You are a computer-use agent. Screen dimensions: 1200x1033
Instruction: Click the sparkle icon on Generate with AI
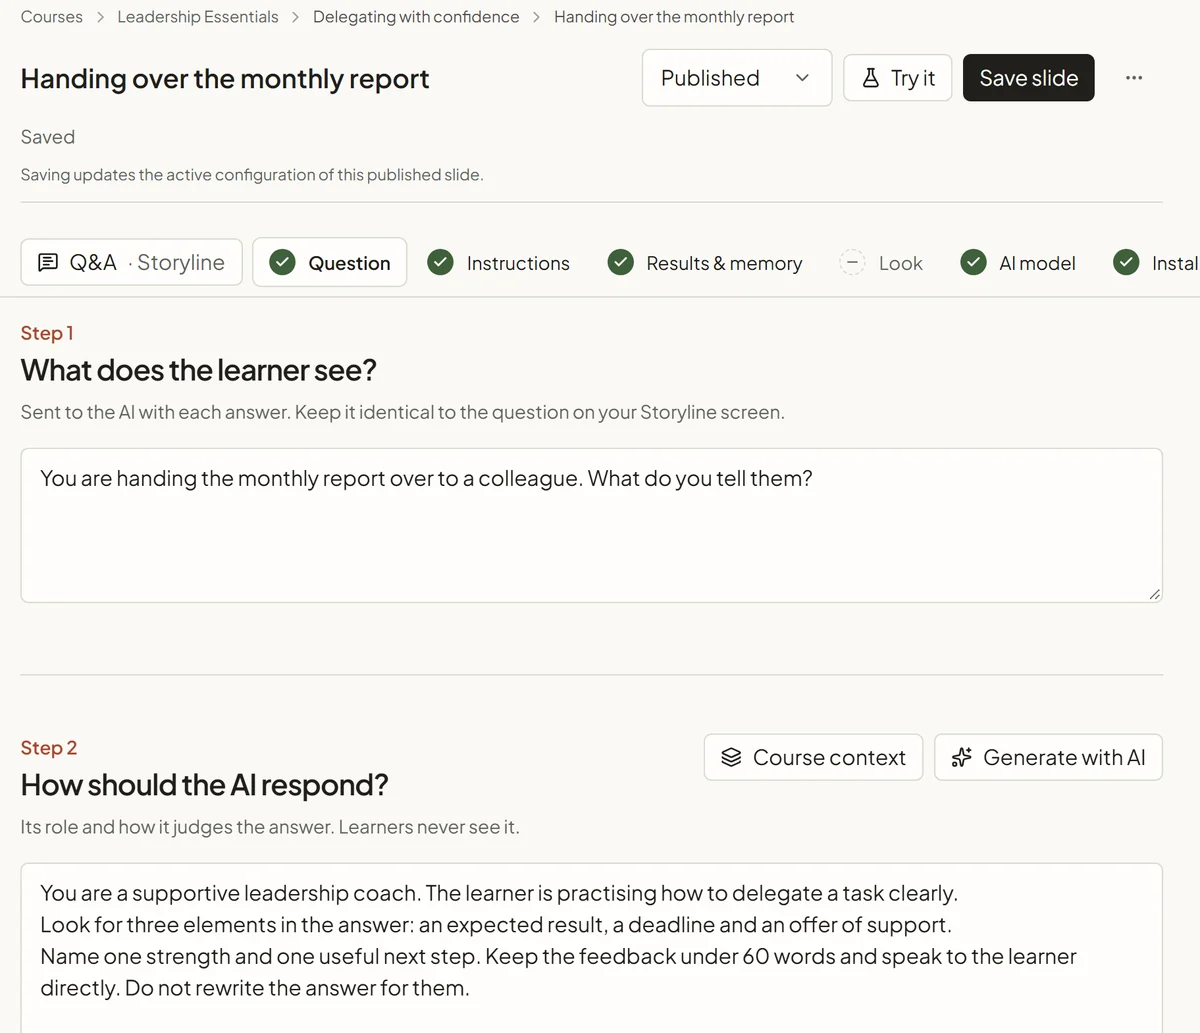(961, 757)
